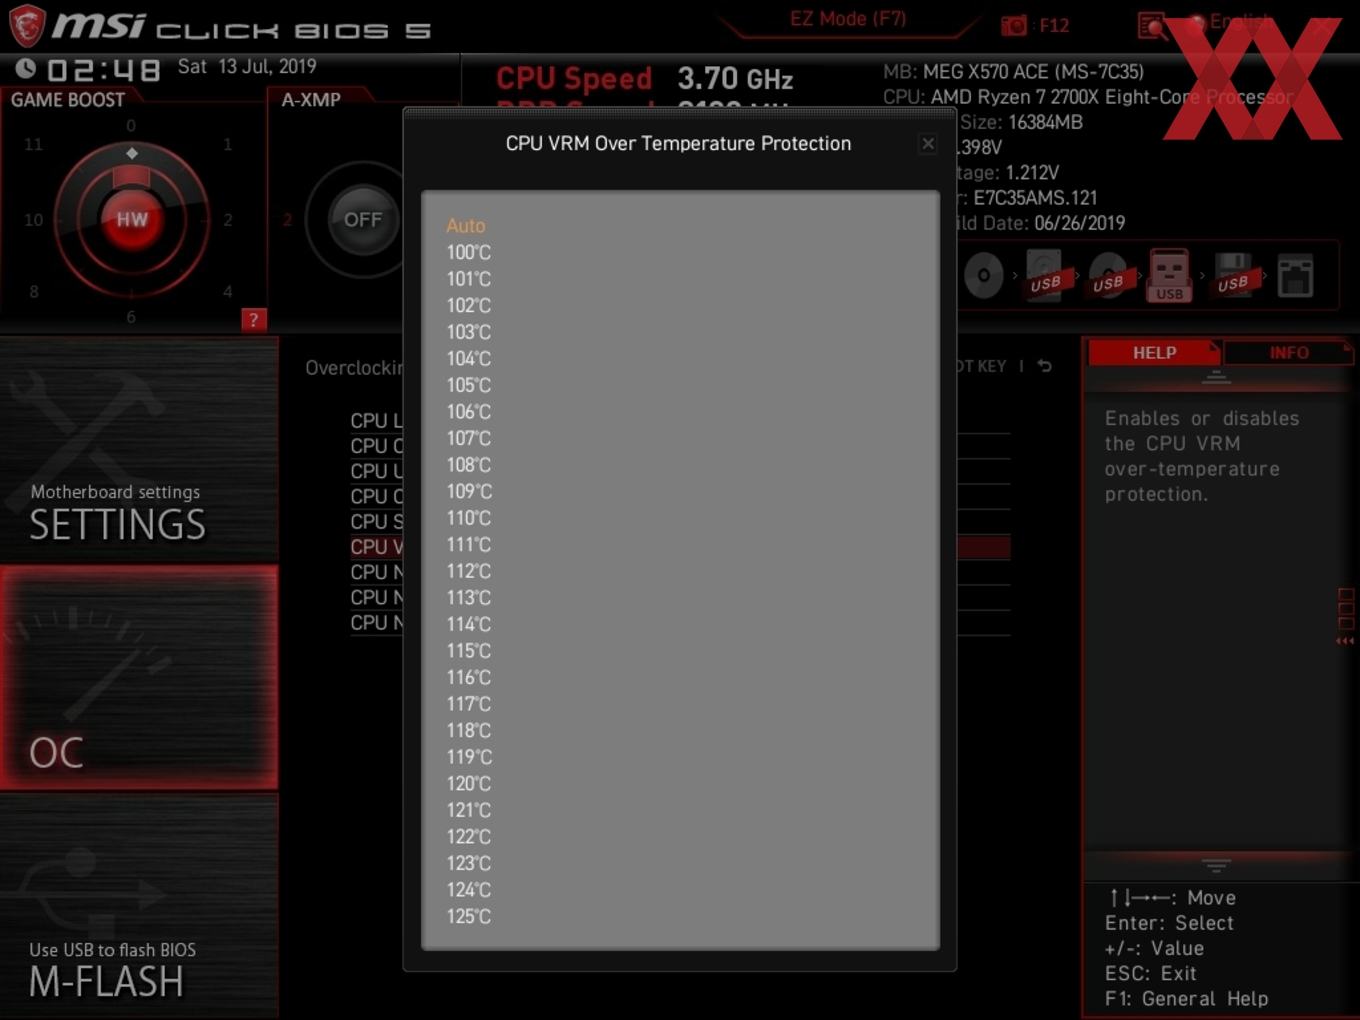The height and width of the screenshot is (1020, 1360).
Task: Set protection to 106°C
Action: click(x=469, y=412)
